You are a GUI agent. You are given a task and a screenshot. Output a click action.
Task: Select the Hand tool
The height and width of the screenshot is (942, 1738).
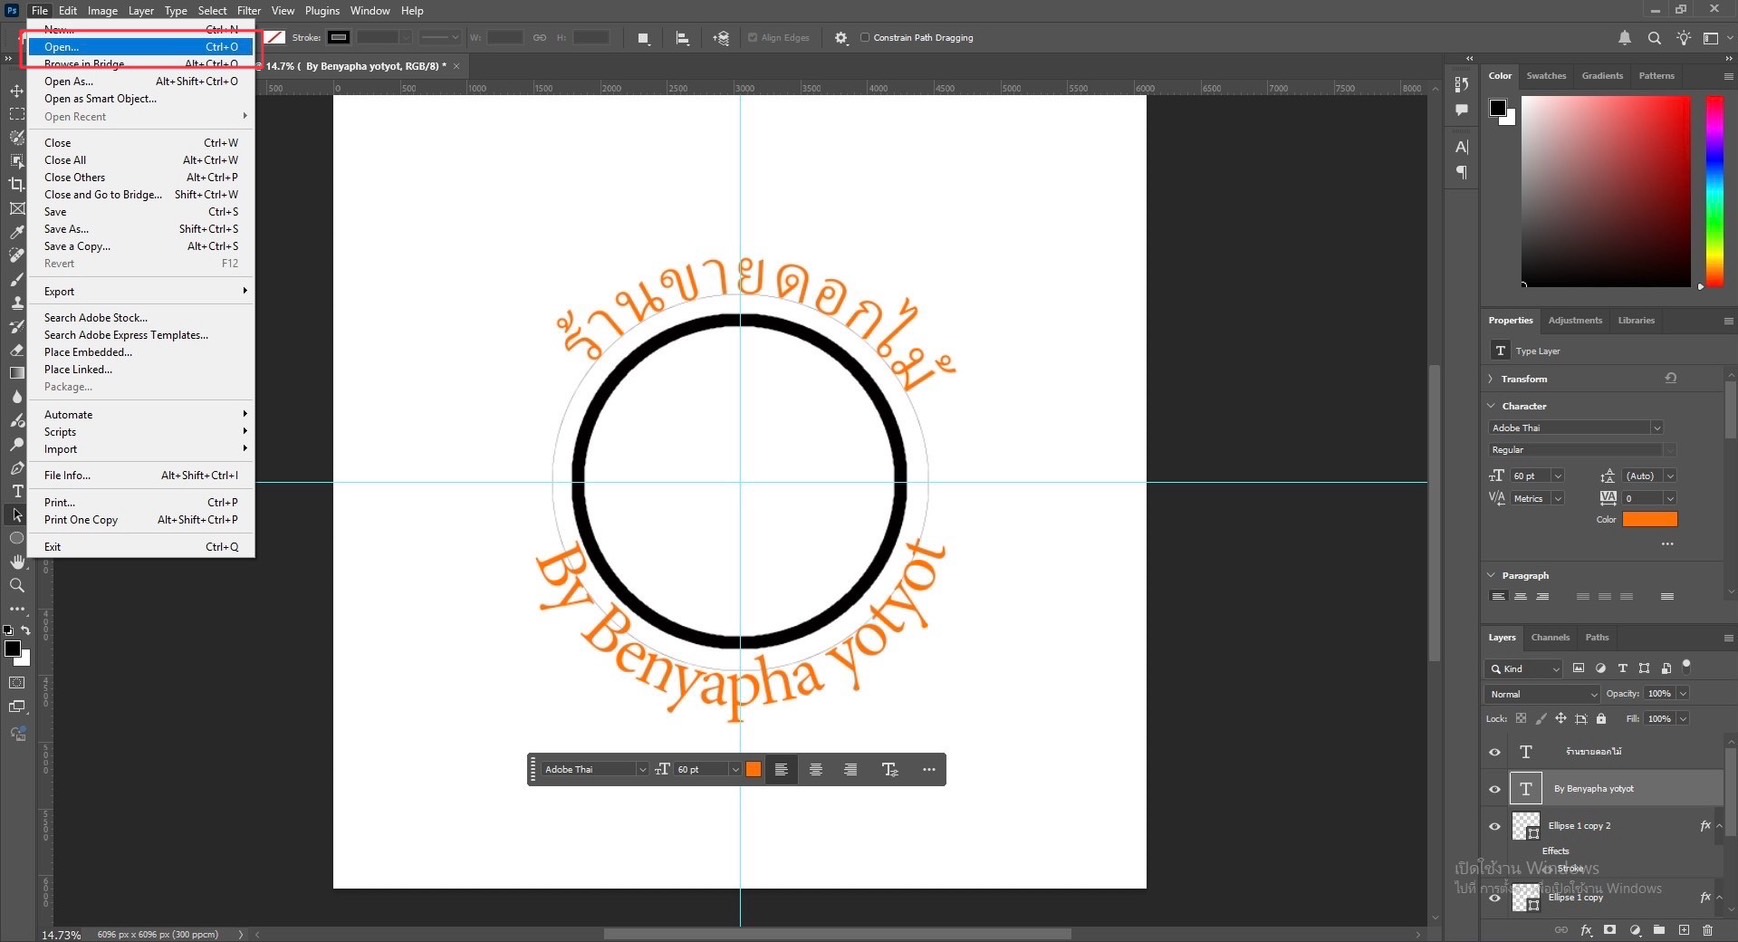point(17,561)
